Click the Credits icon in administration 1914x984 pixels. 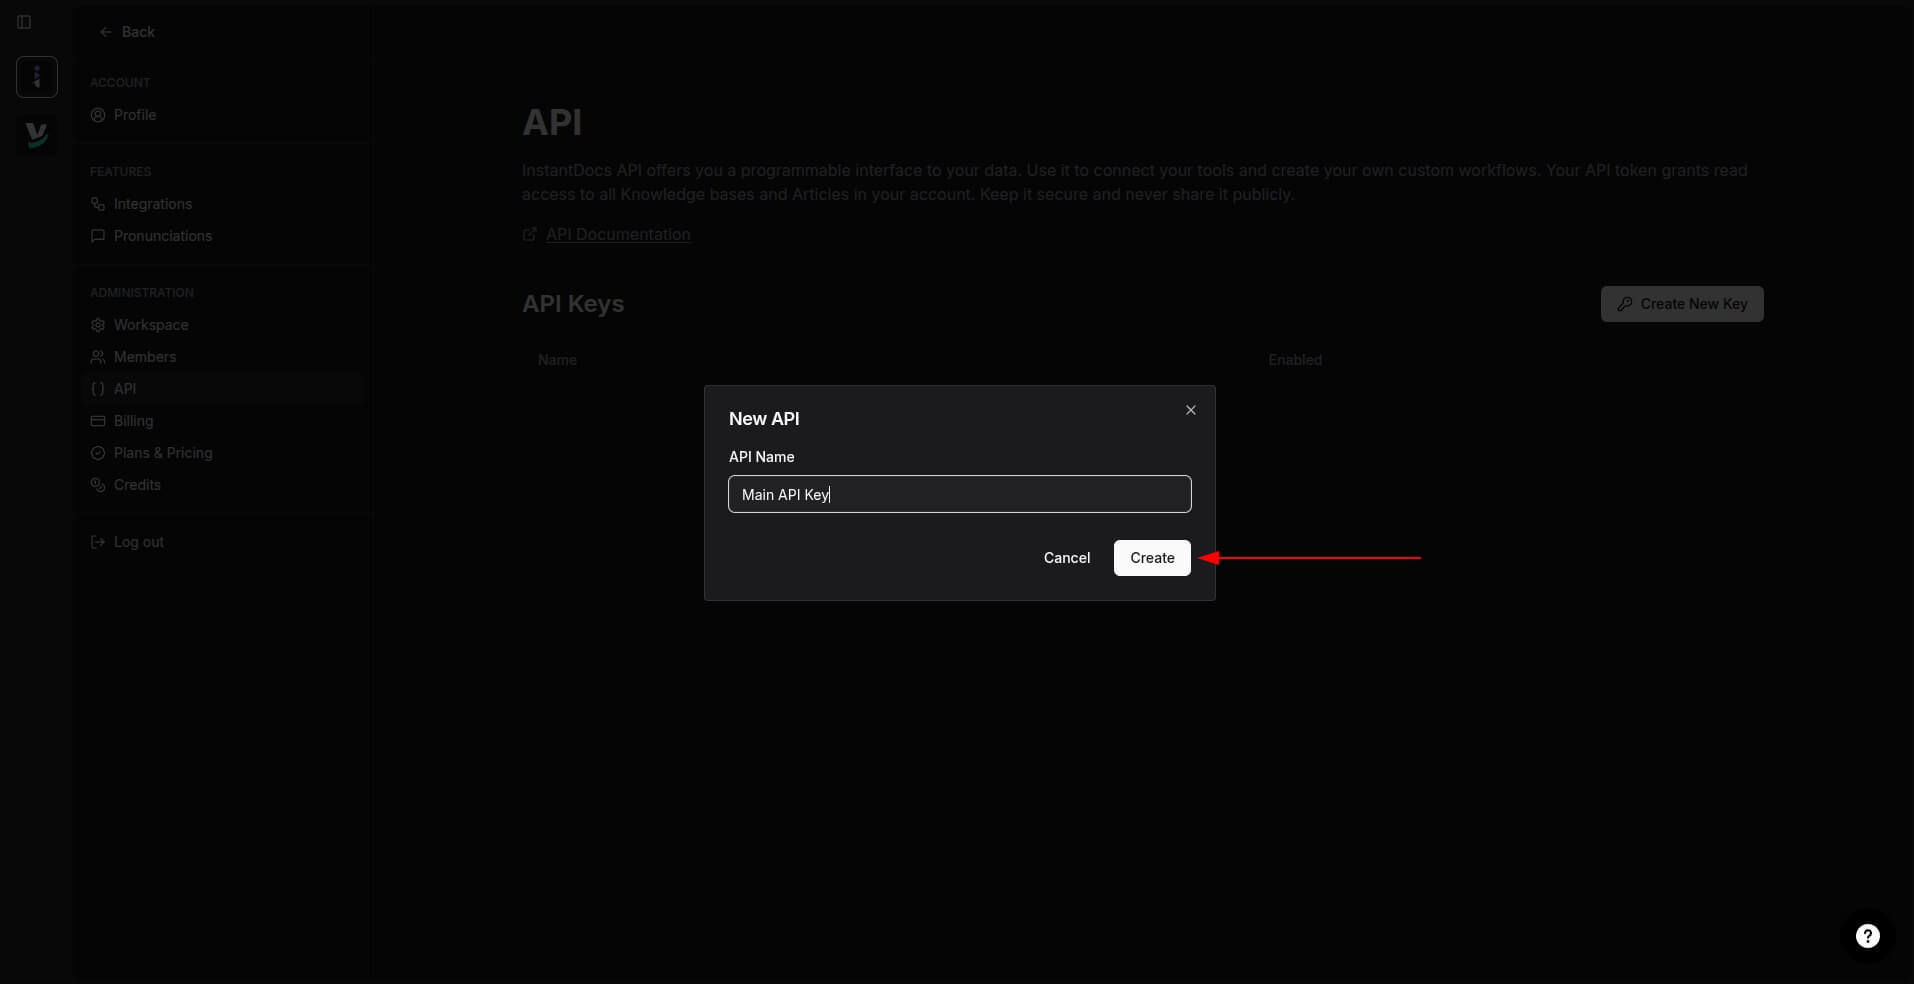click(x=97, y=485)
